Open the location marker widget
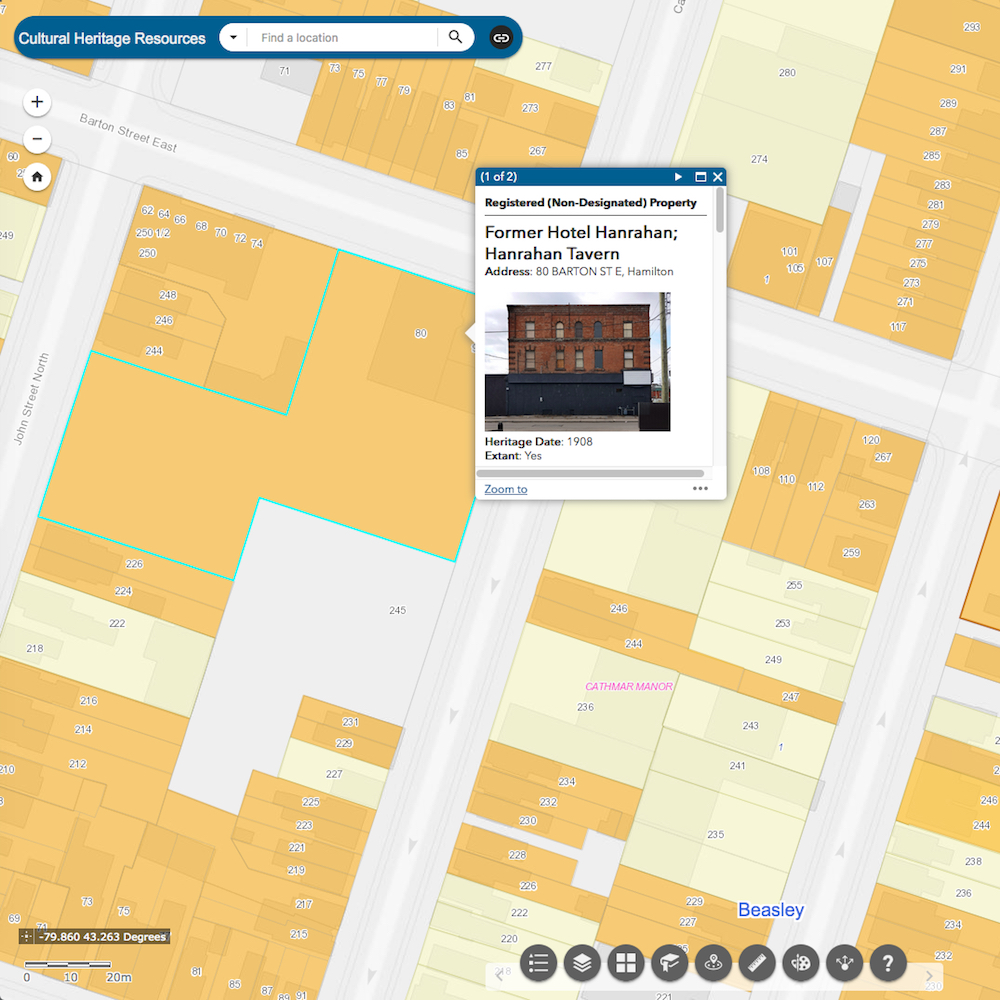The height and width of the screenshot is (1000, 1000). click(x=714, y=963)
